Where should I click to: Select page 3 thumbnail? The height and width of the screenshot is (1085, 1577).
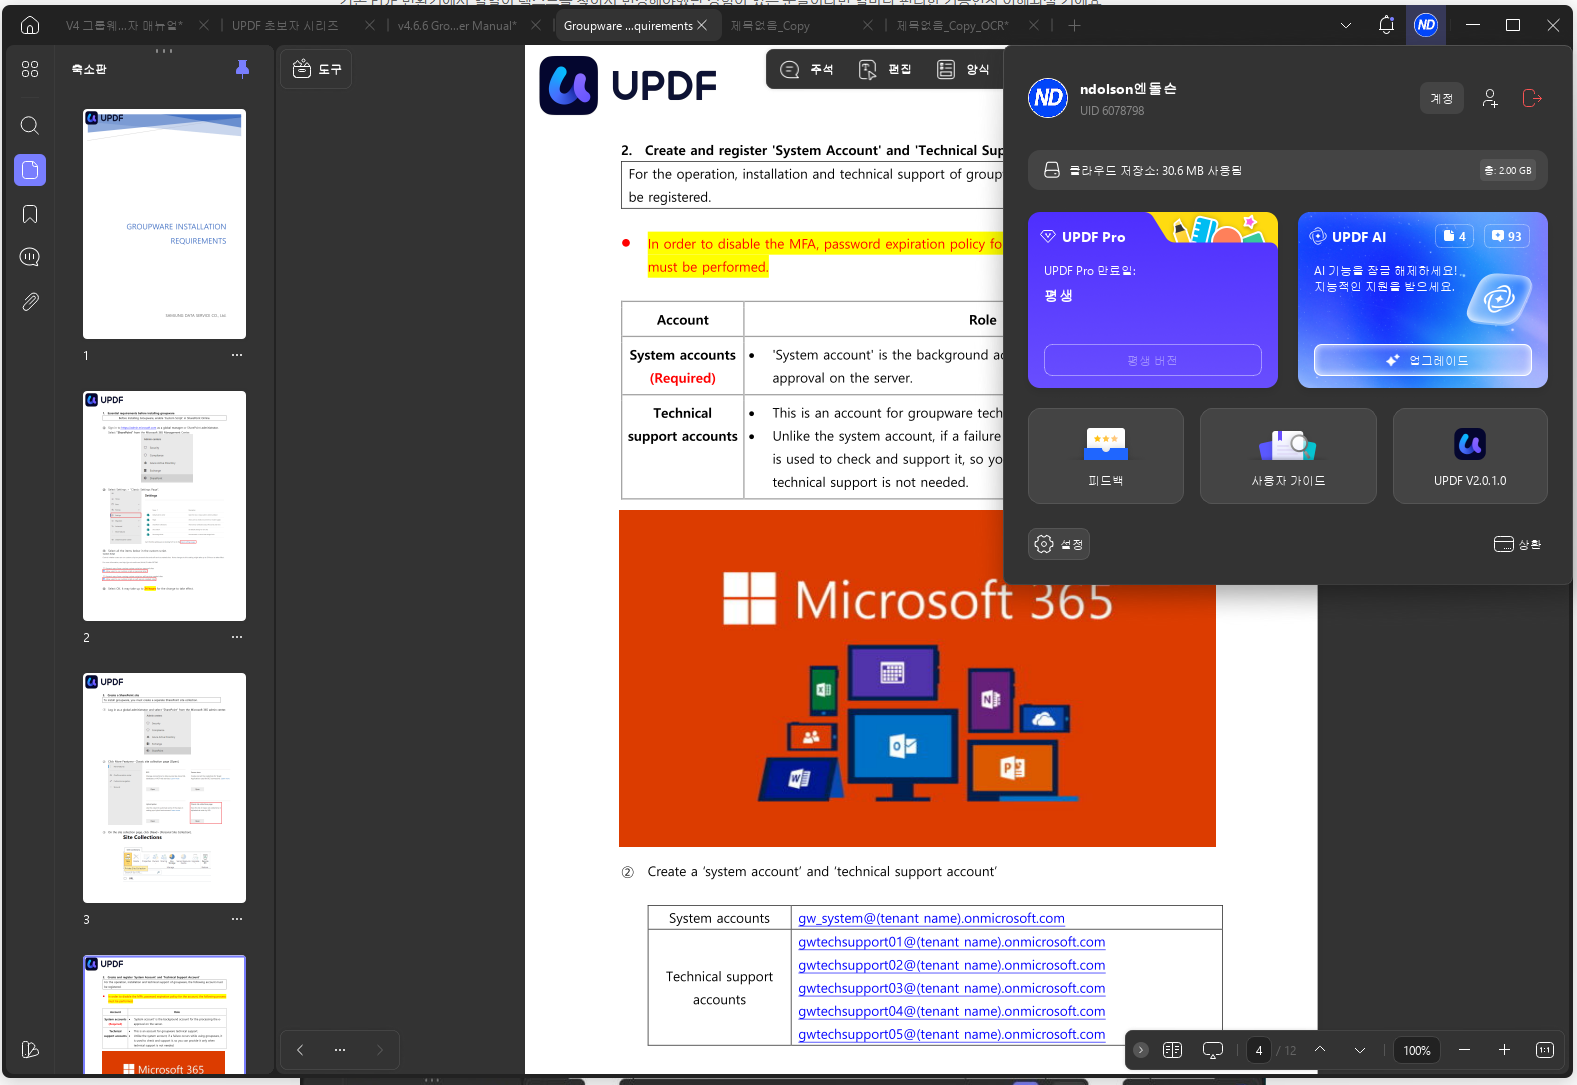(x=164, y=788)
